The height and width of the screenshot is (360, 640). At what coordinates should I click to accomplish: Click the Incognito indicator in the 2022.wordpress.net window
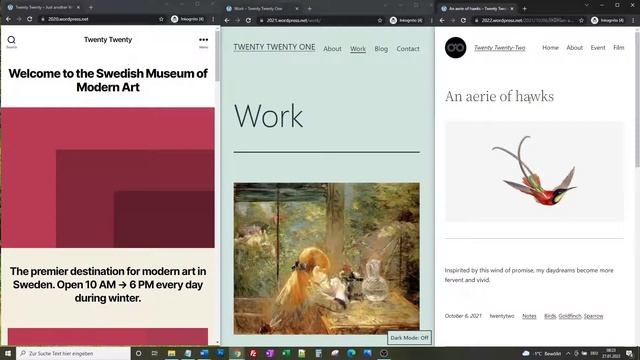608,20
